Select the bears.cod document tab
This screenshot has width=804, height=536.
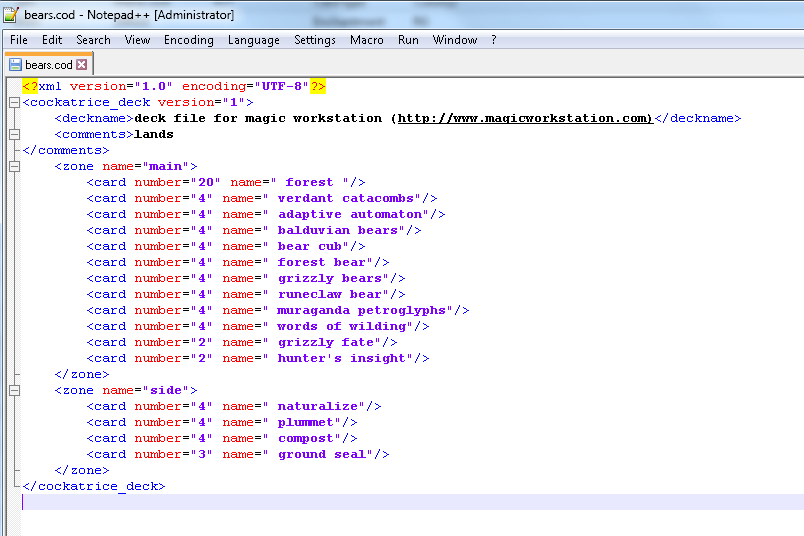49,65
